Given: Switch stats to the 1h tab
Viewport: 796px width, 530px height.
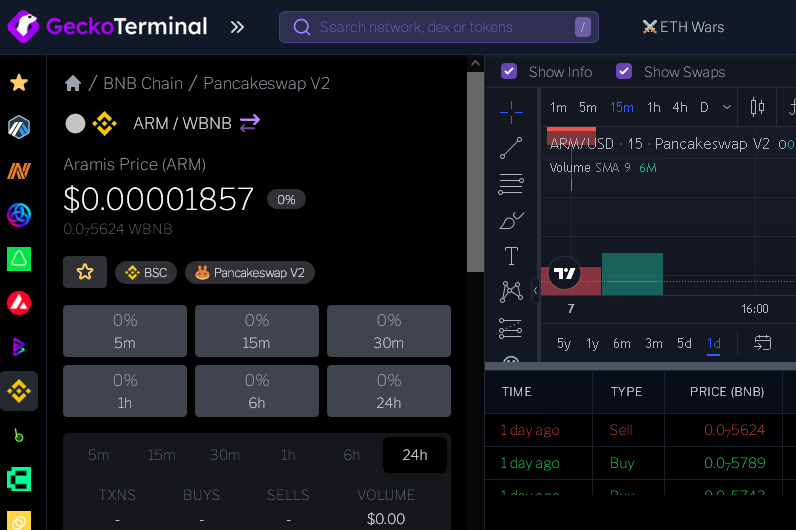Looking at the screenshot, I should click(288, 455).
